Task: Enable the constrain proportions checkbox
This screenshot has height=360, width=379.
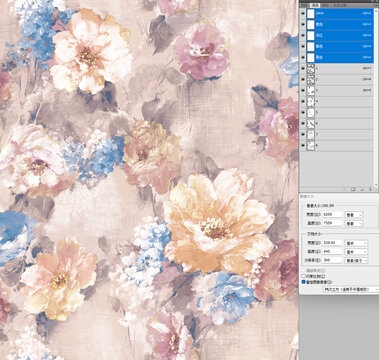Action: (304, 276)
